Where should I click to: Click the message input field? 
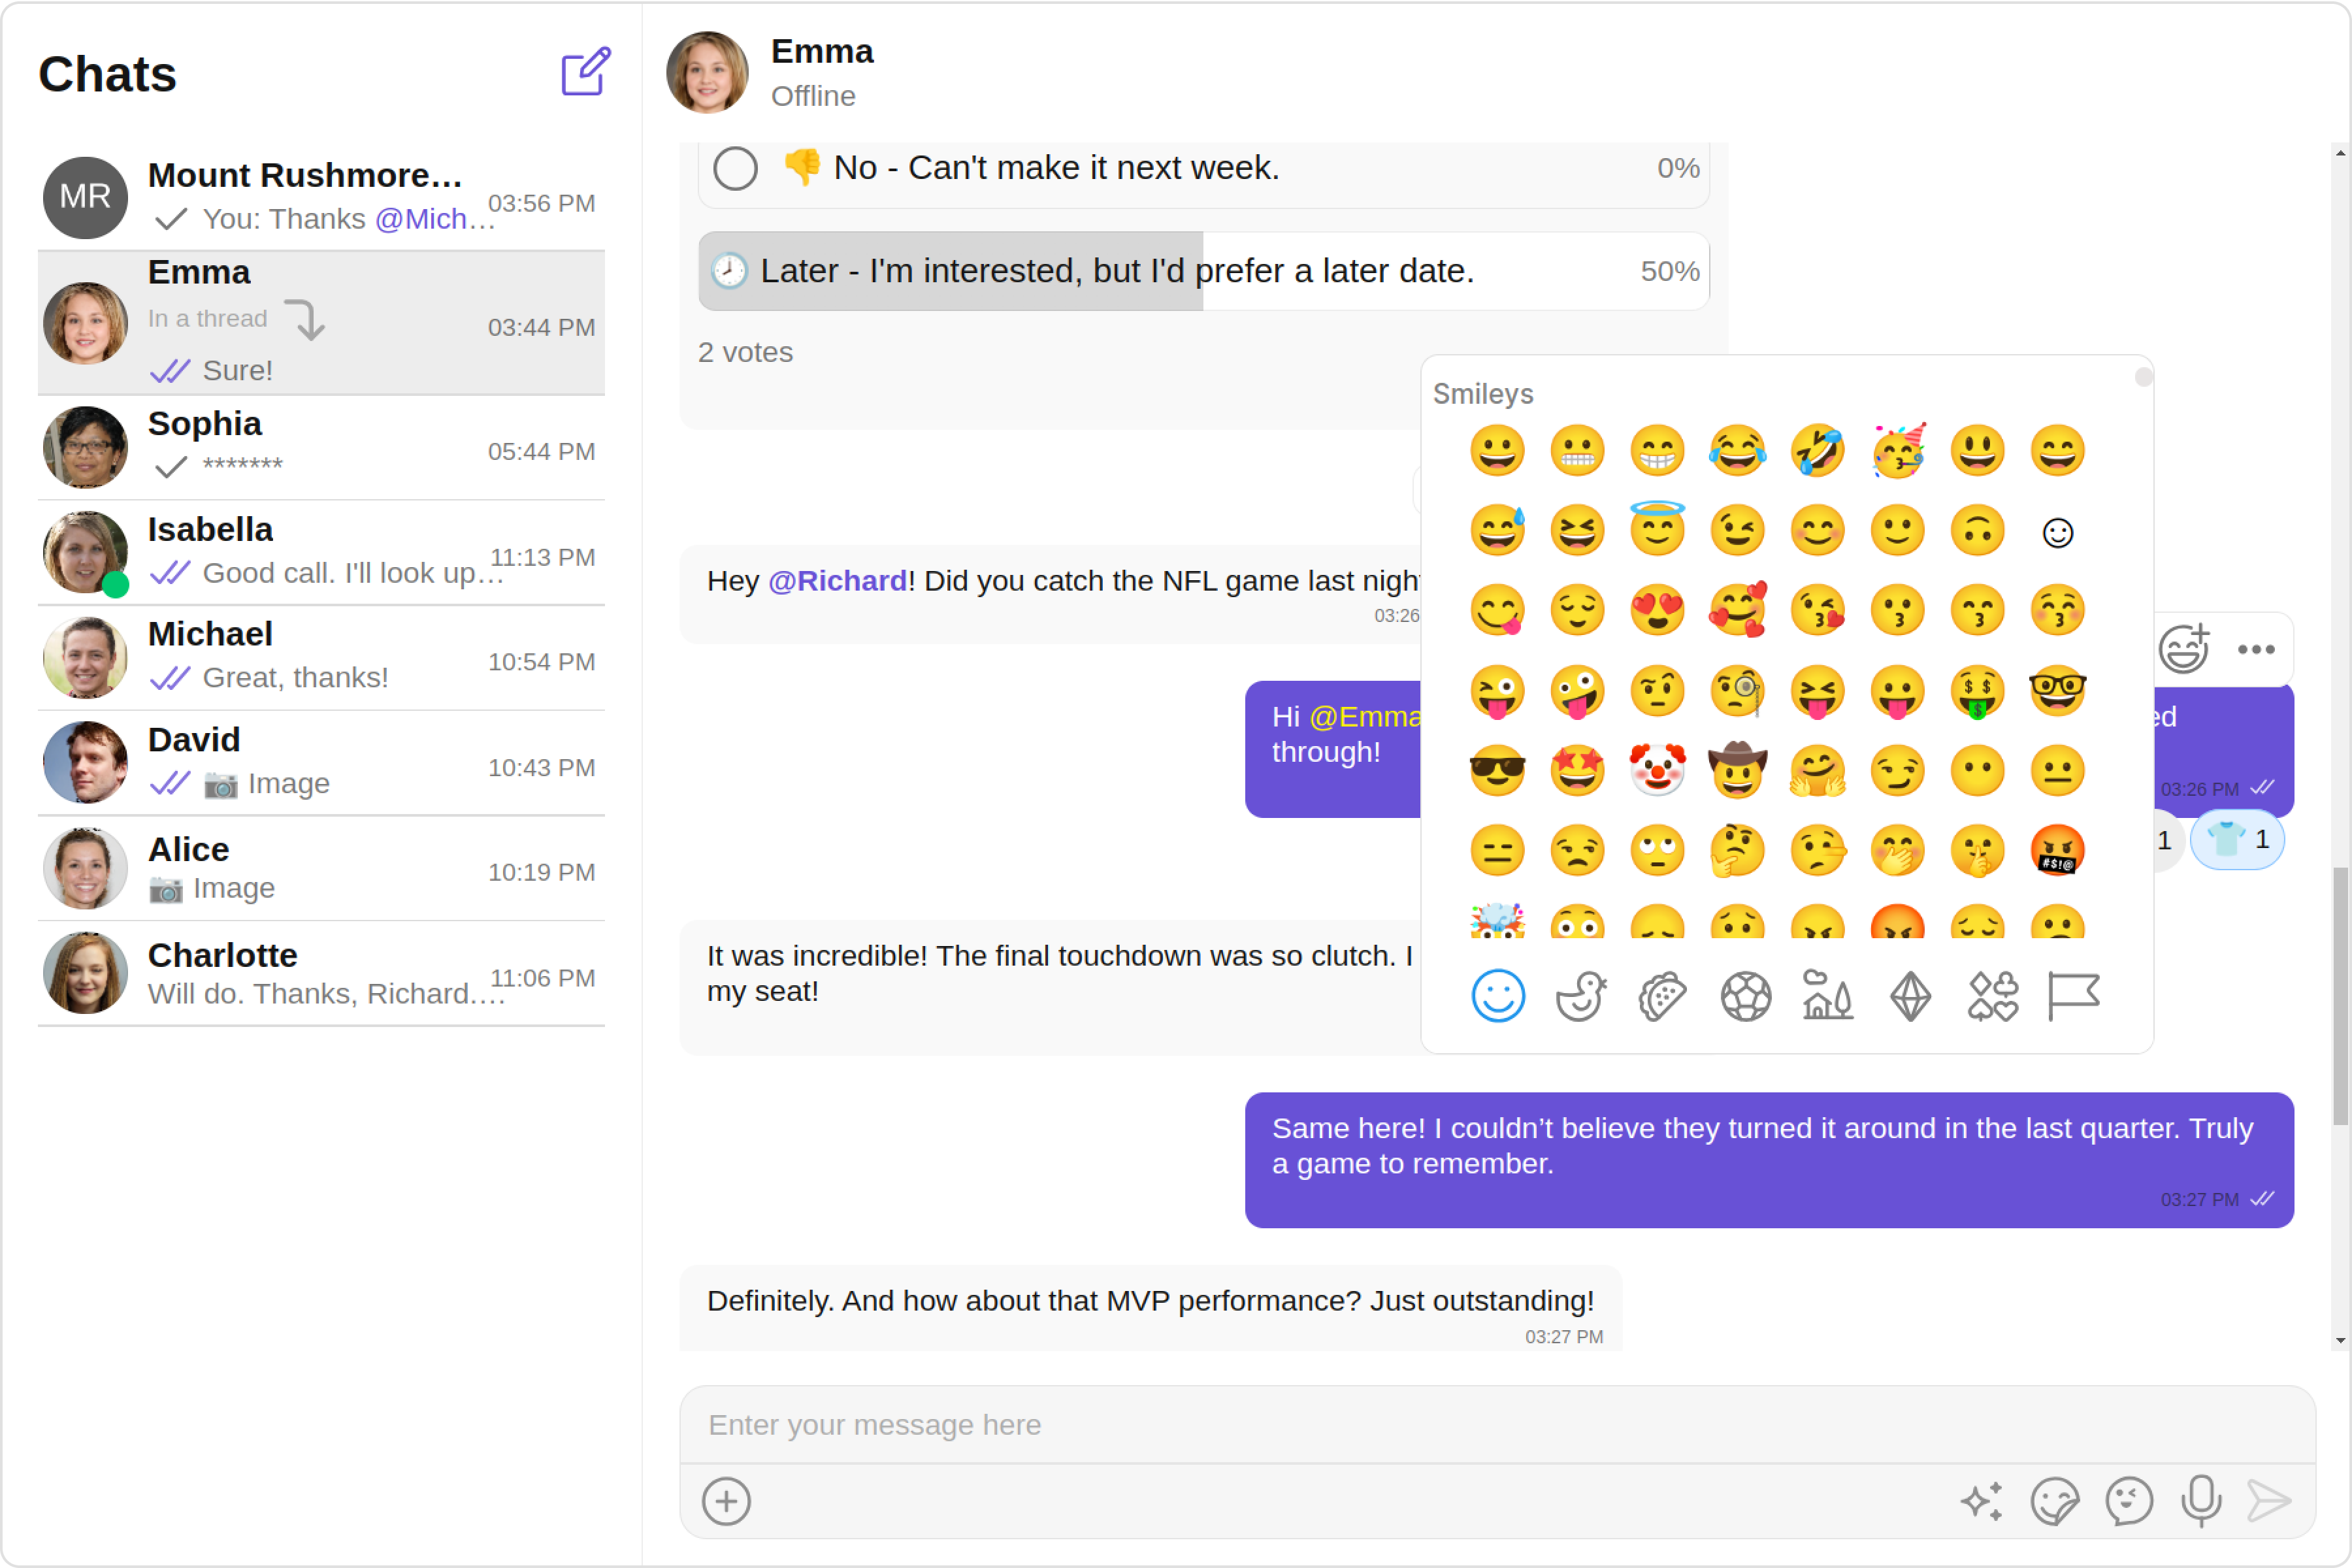tap(1496, 1424)
